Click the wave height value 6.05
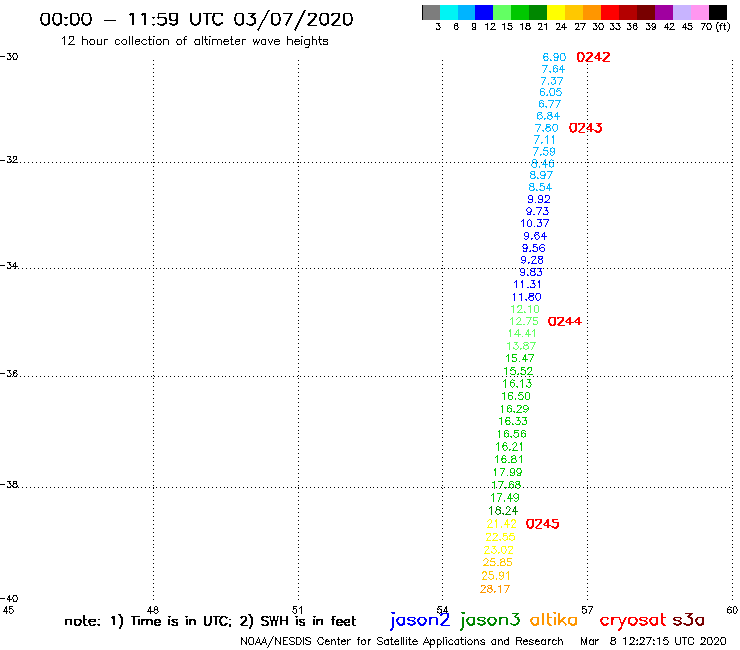The image size is (740, 650). [x=550, y=93]
